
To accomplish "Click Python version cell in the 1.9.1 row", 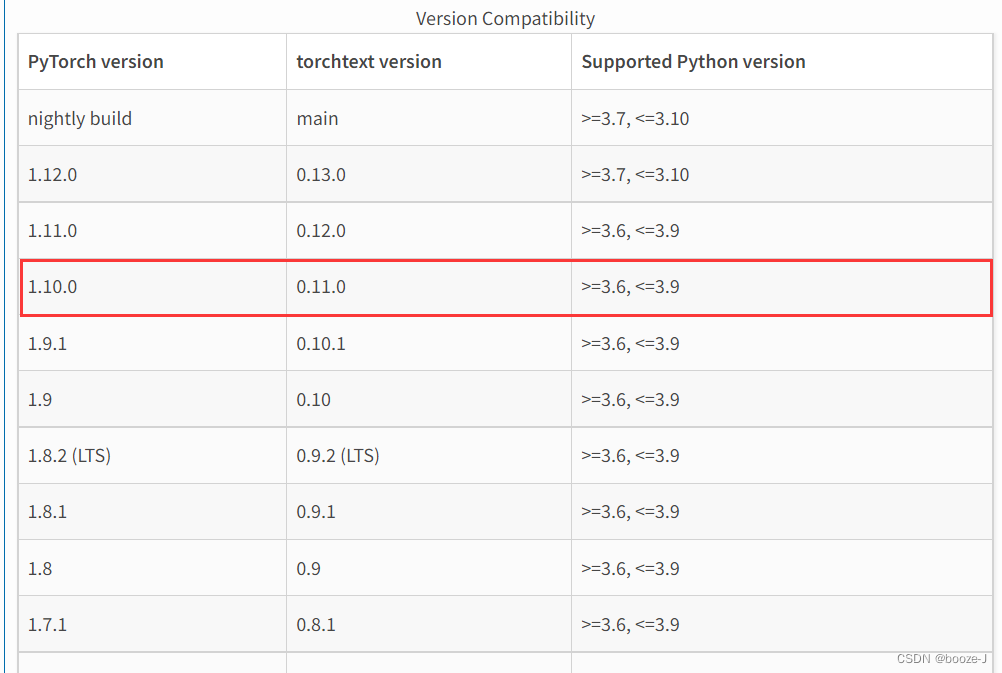I will pyautogui.click(x=782, y=343).
